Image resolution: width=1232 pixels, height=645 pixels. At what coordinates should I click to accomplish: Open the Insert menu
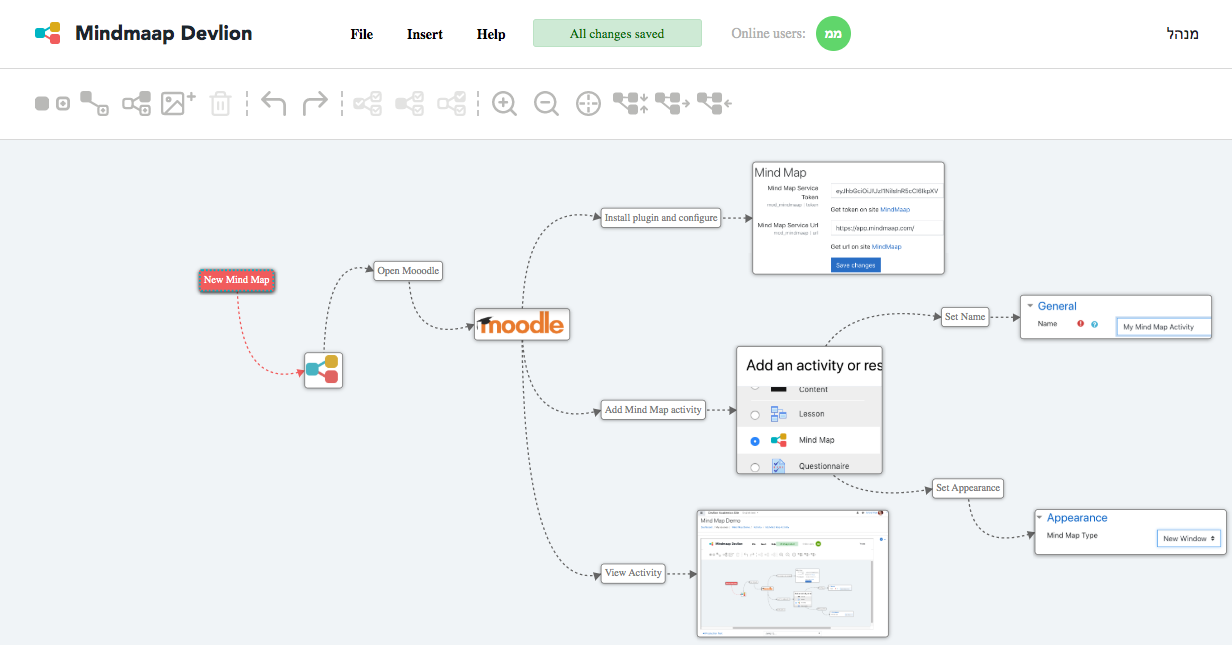[424, 33]
